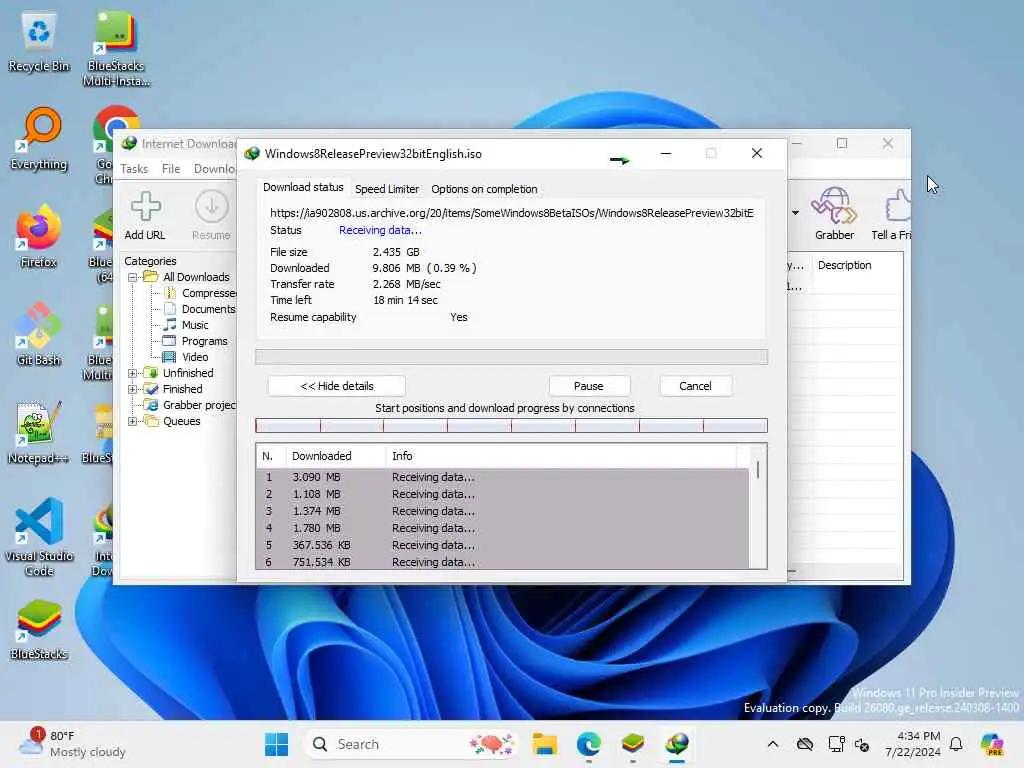Select the BlueStacks desktop icon at bottom
Image resolution: width=1024 pixels, height=768 pixels.
pyautogui.click(x=39, y=630)
